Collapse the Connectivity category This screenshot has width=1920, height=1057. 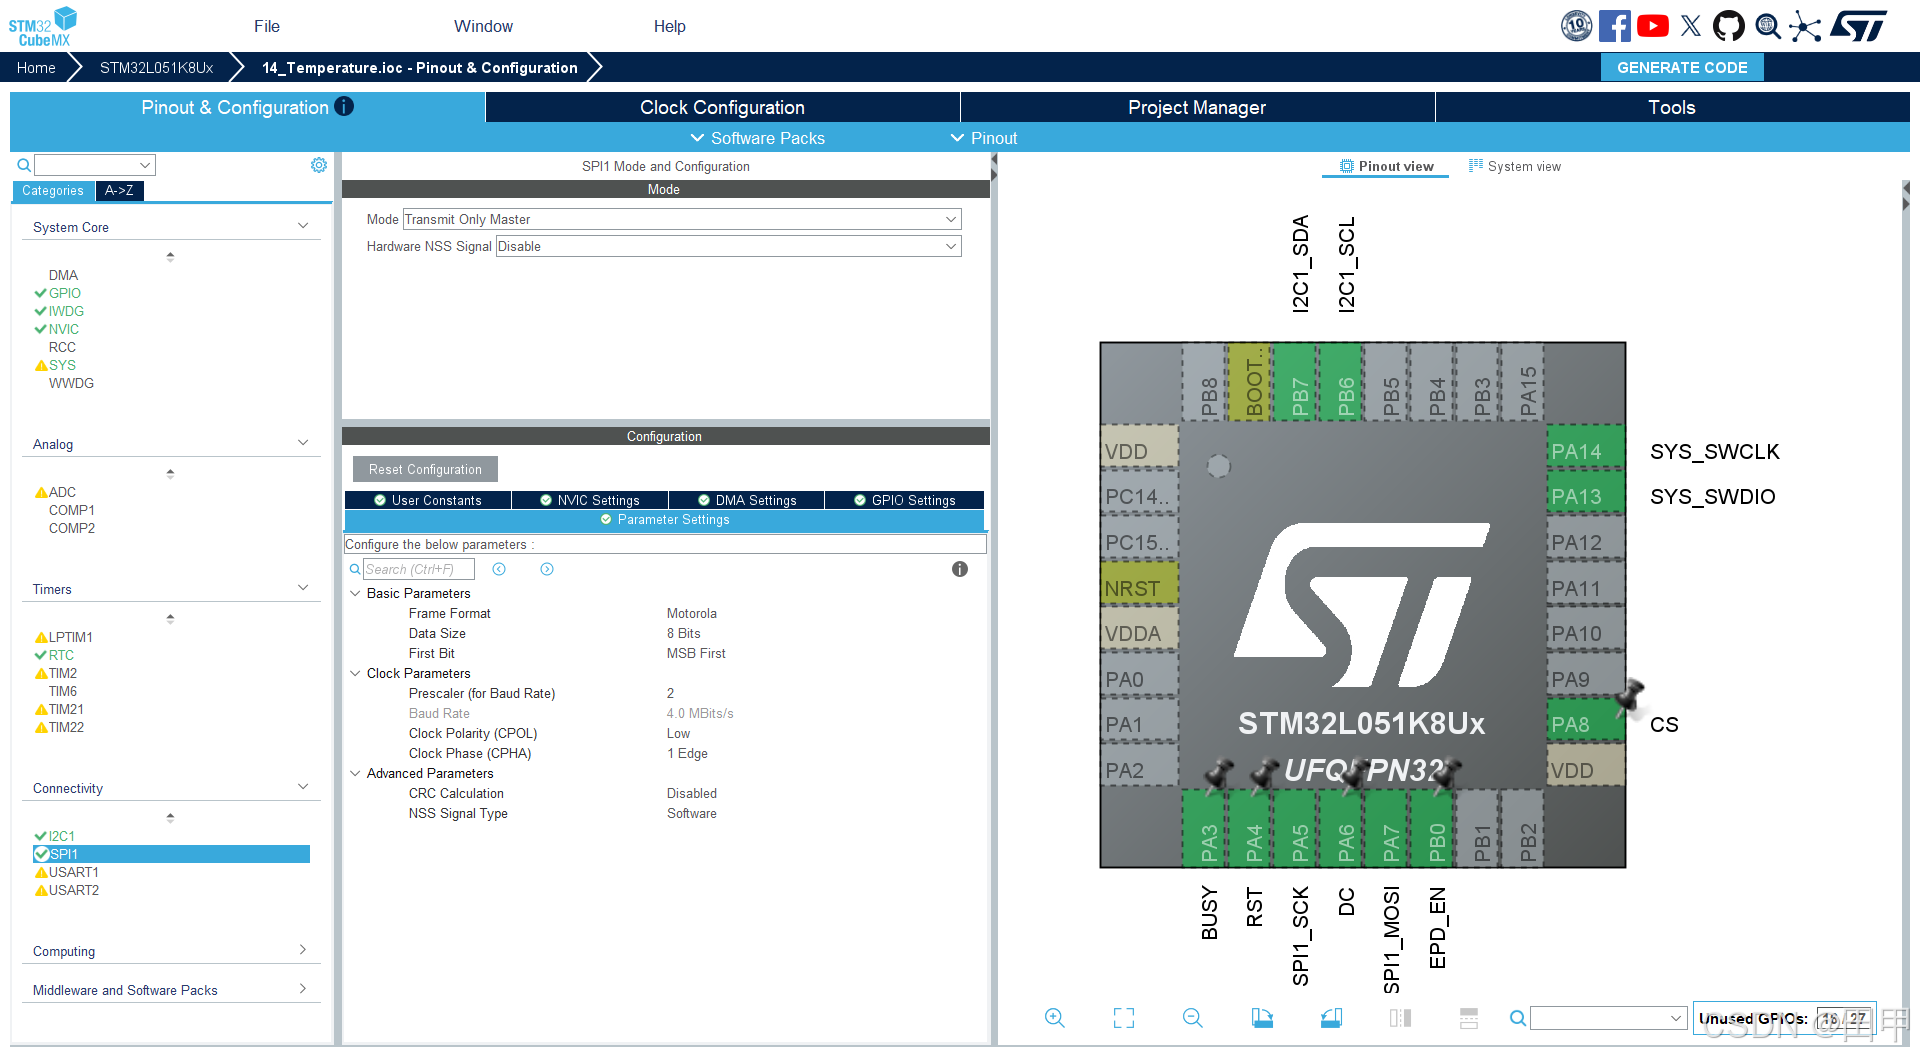(303, 787)
